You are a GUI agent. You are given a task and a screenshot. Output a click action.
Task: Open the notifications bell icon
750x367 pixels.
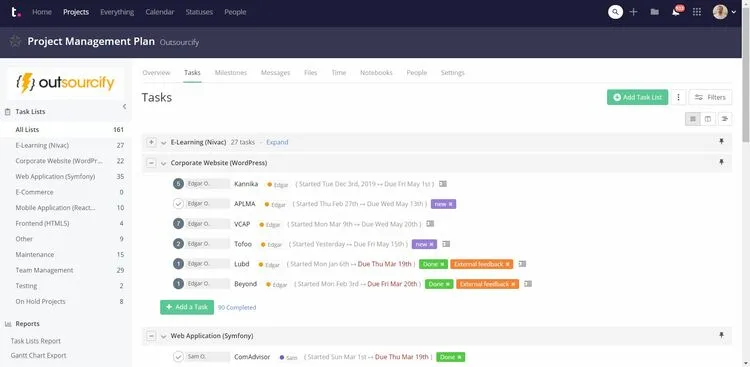tap(676, 12)
